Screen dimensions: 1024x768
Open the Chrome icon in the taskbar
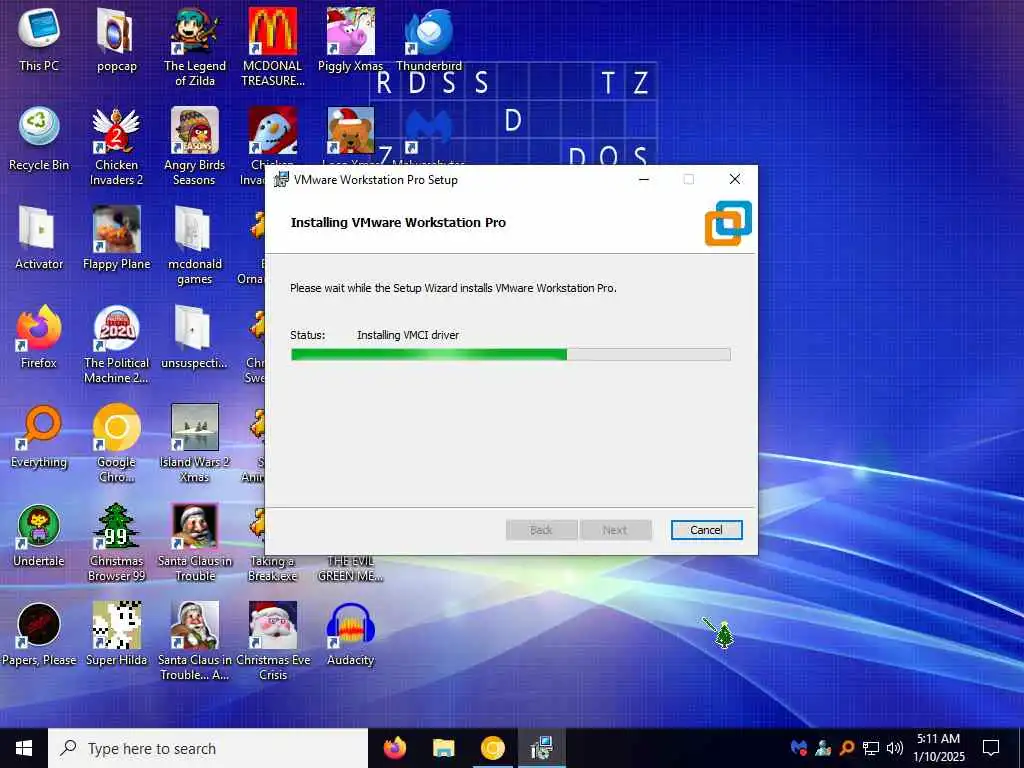coord(492,748)
